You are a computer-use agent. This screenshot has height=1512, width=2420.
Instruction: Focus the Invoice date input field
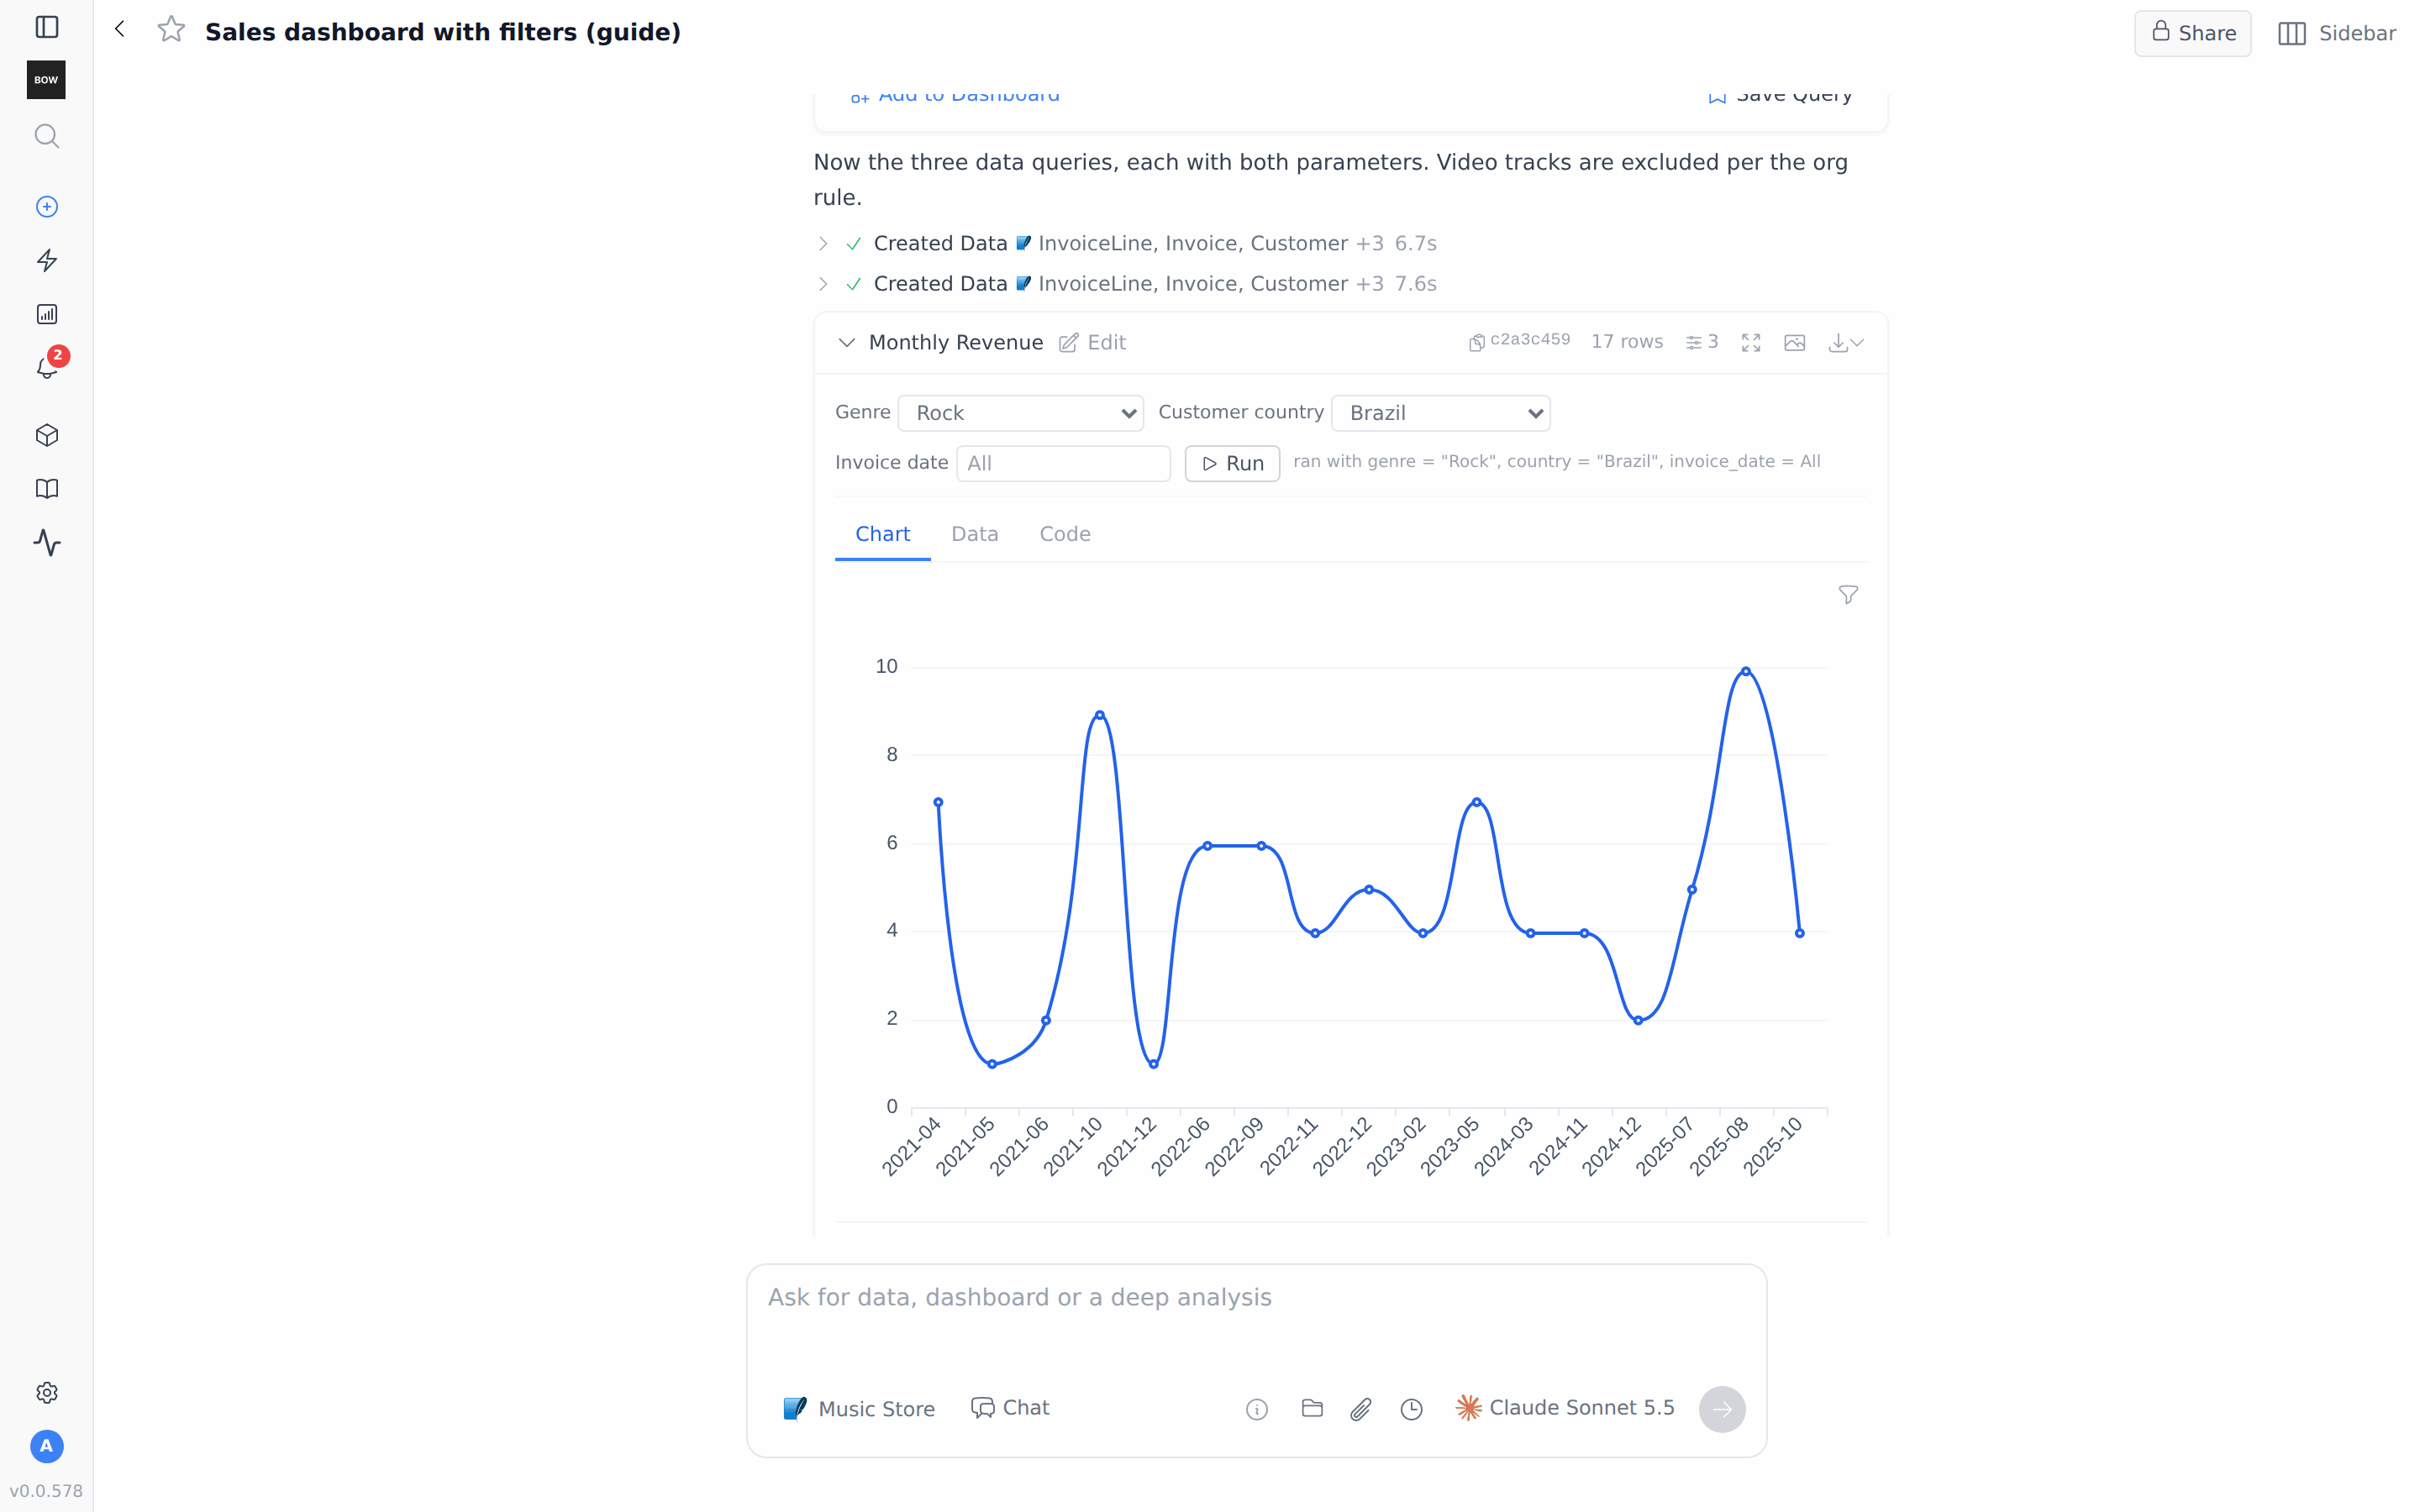1063,463
